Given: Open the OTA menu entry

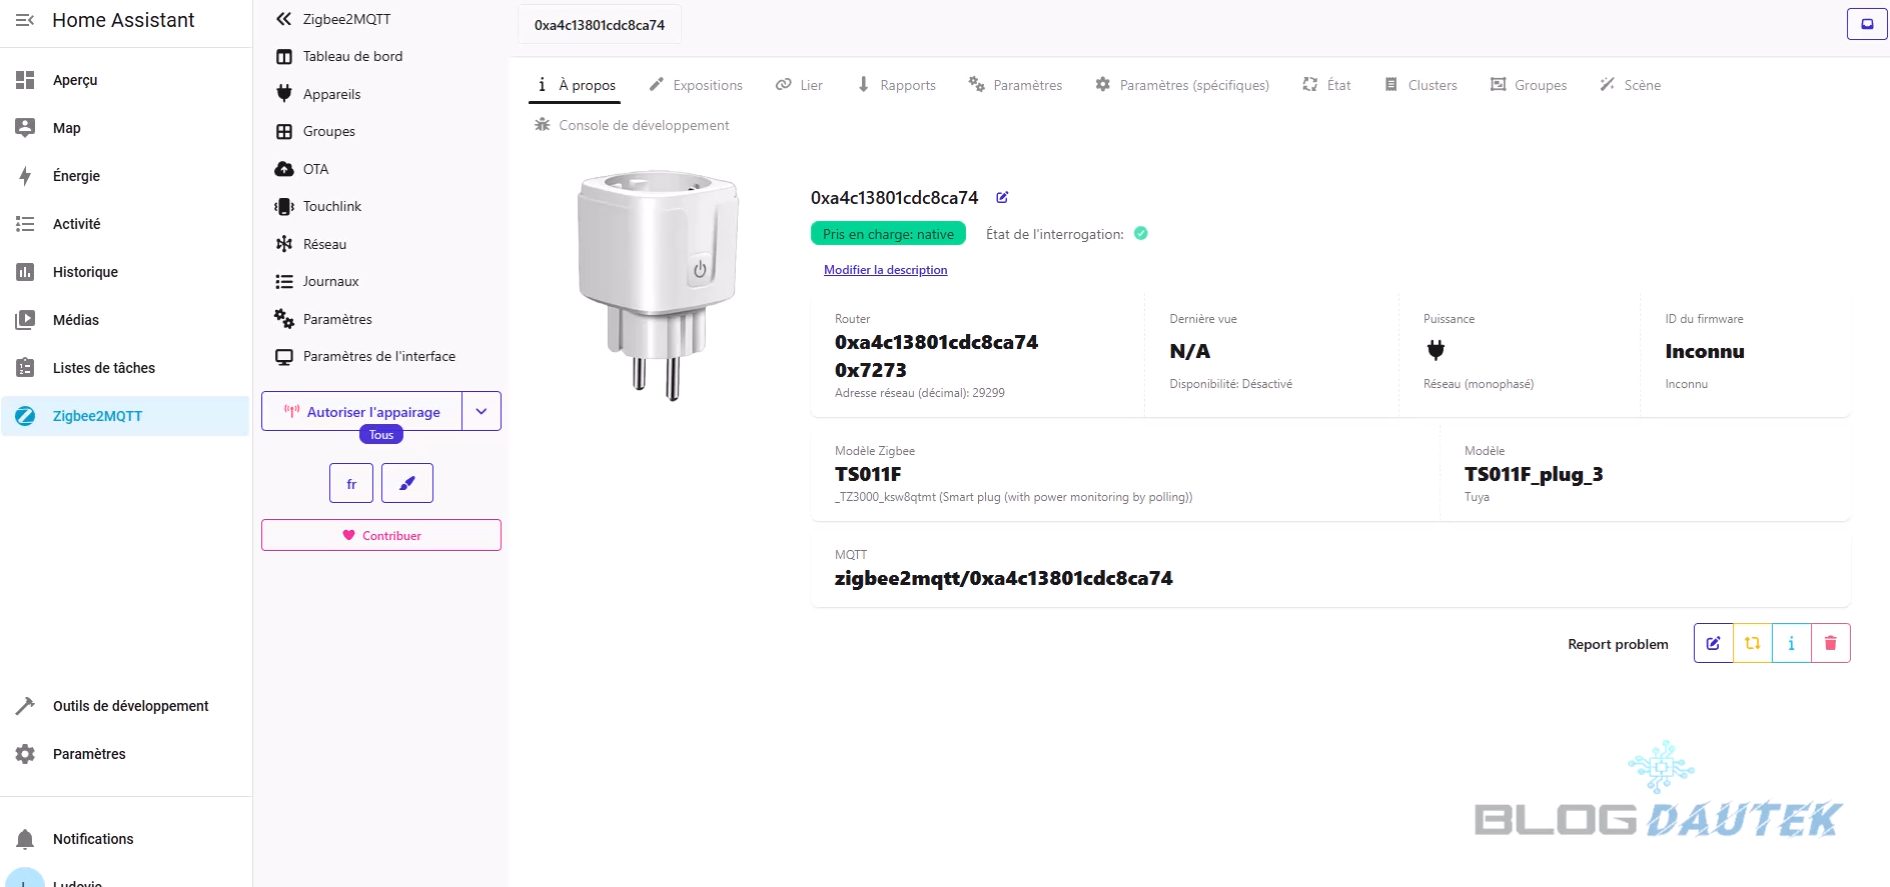Looking at the screenshot, I should tap(315, 169).
